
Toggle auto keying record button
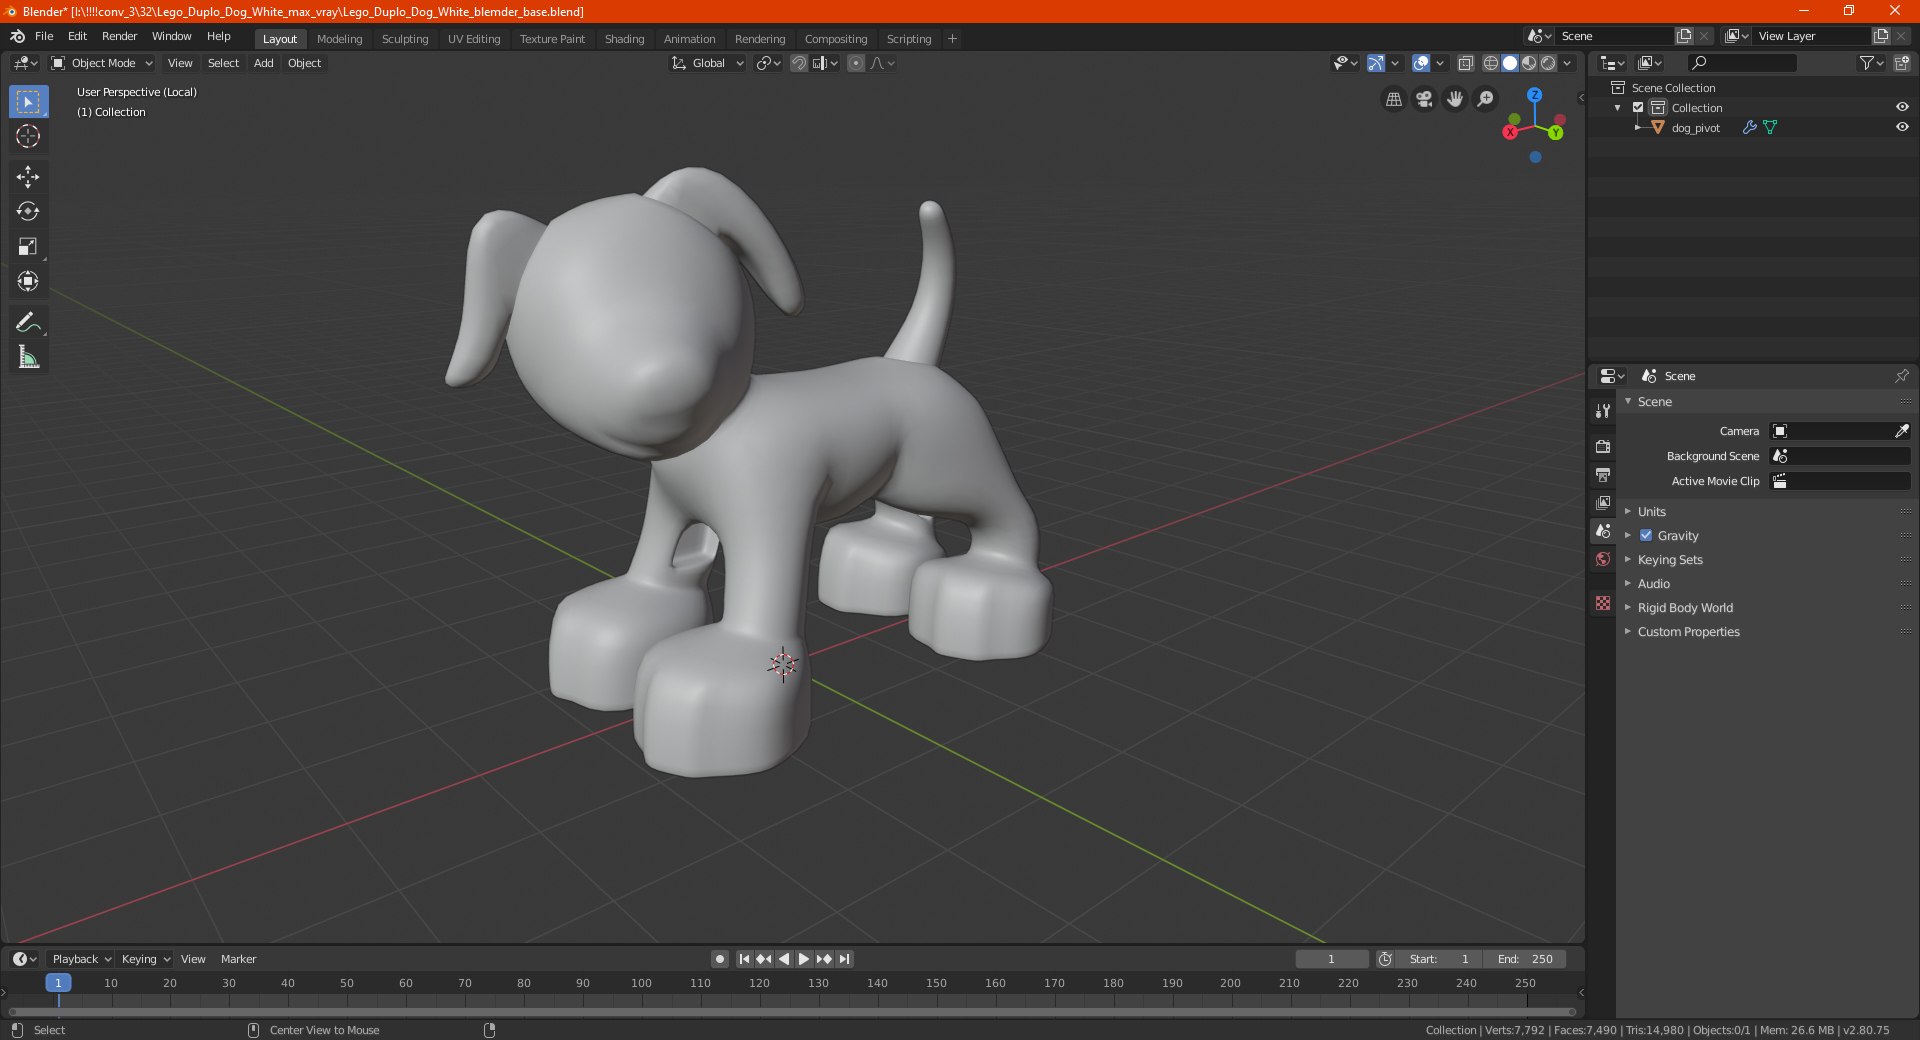point(720,959)
